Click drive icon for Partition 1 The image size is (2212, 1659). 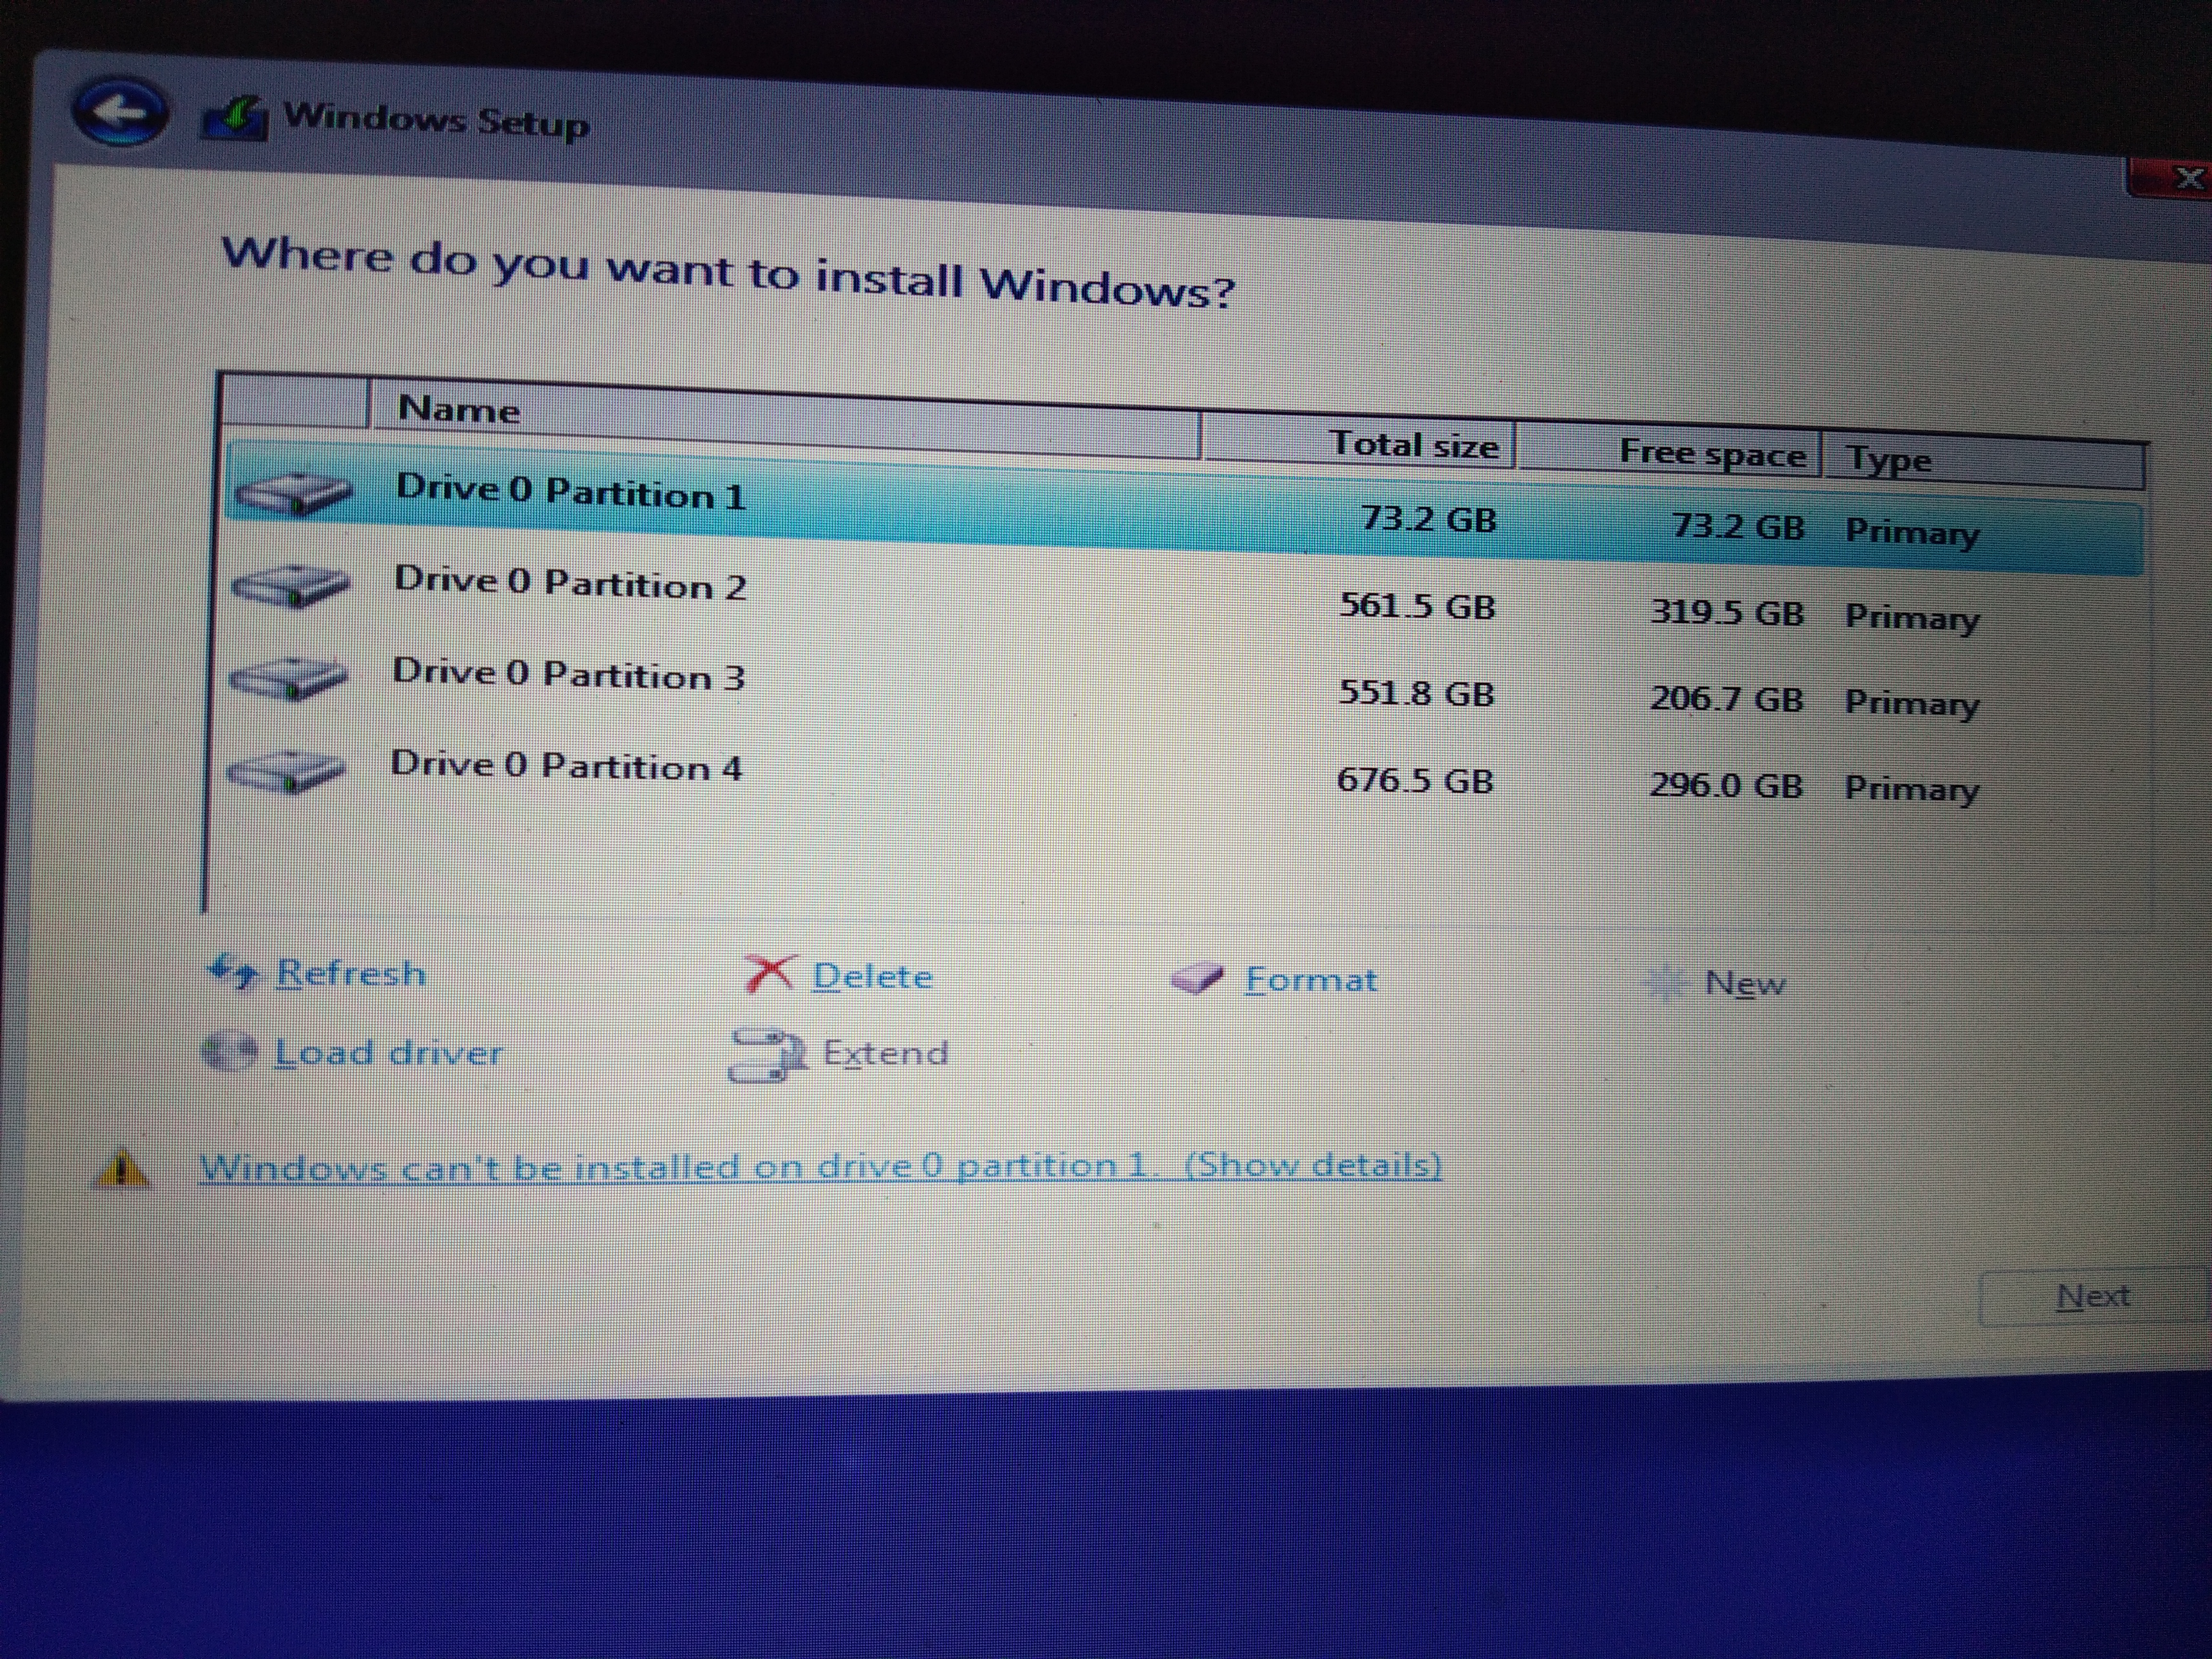pyautogui.click(x=293, y=492)
